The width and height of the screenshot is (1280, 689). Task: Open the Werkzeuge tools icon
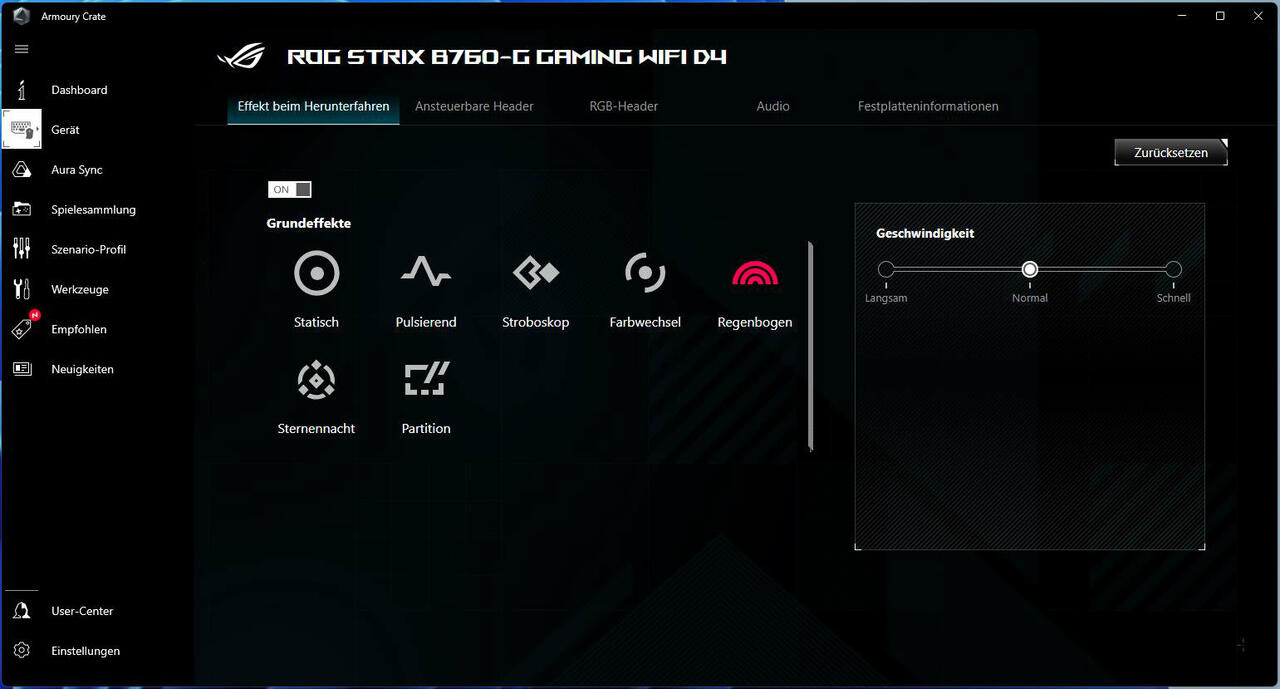[x=21, y=290]
